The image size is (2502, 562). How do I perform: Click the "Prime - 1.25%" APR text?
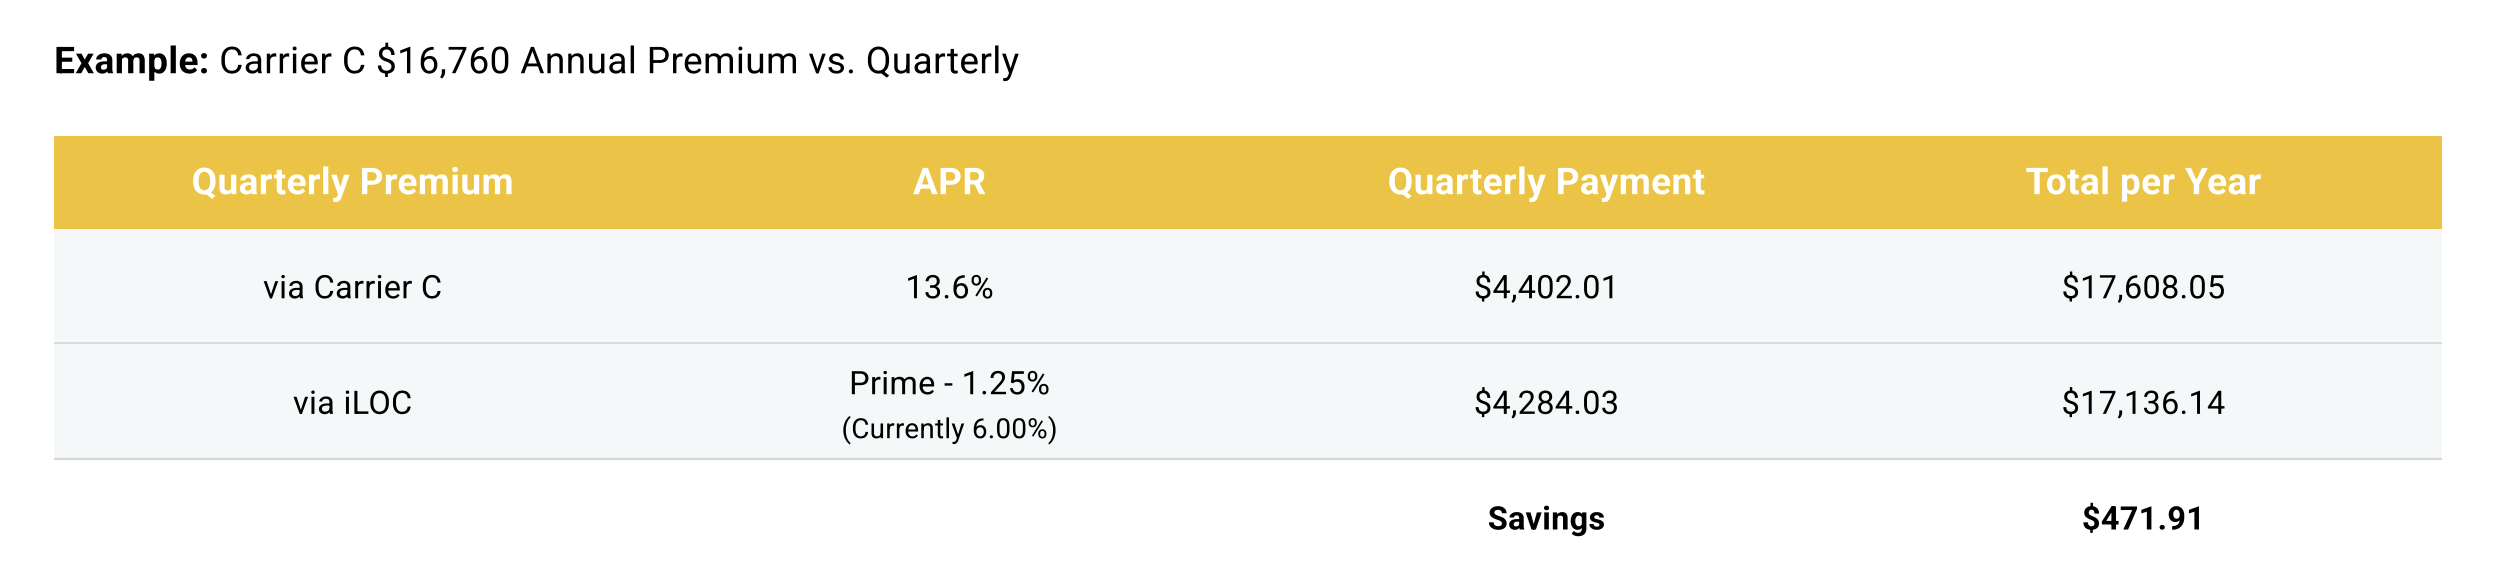pyautogui.click(x=949, y=383)
